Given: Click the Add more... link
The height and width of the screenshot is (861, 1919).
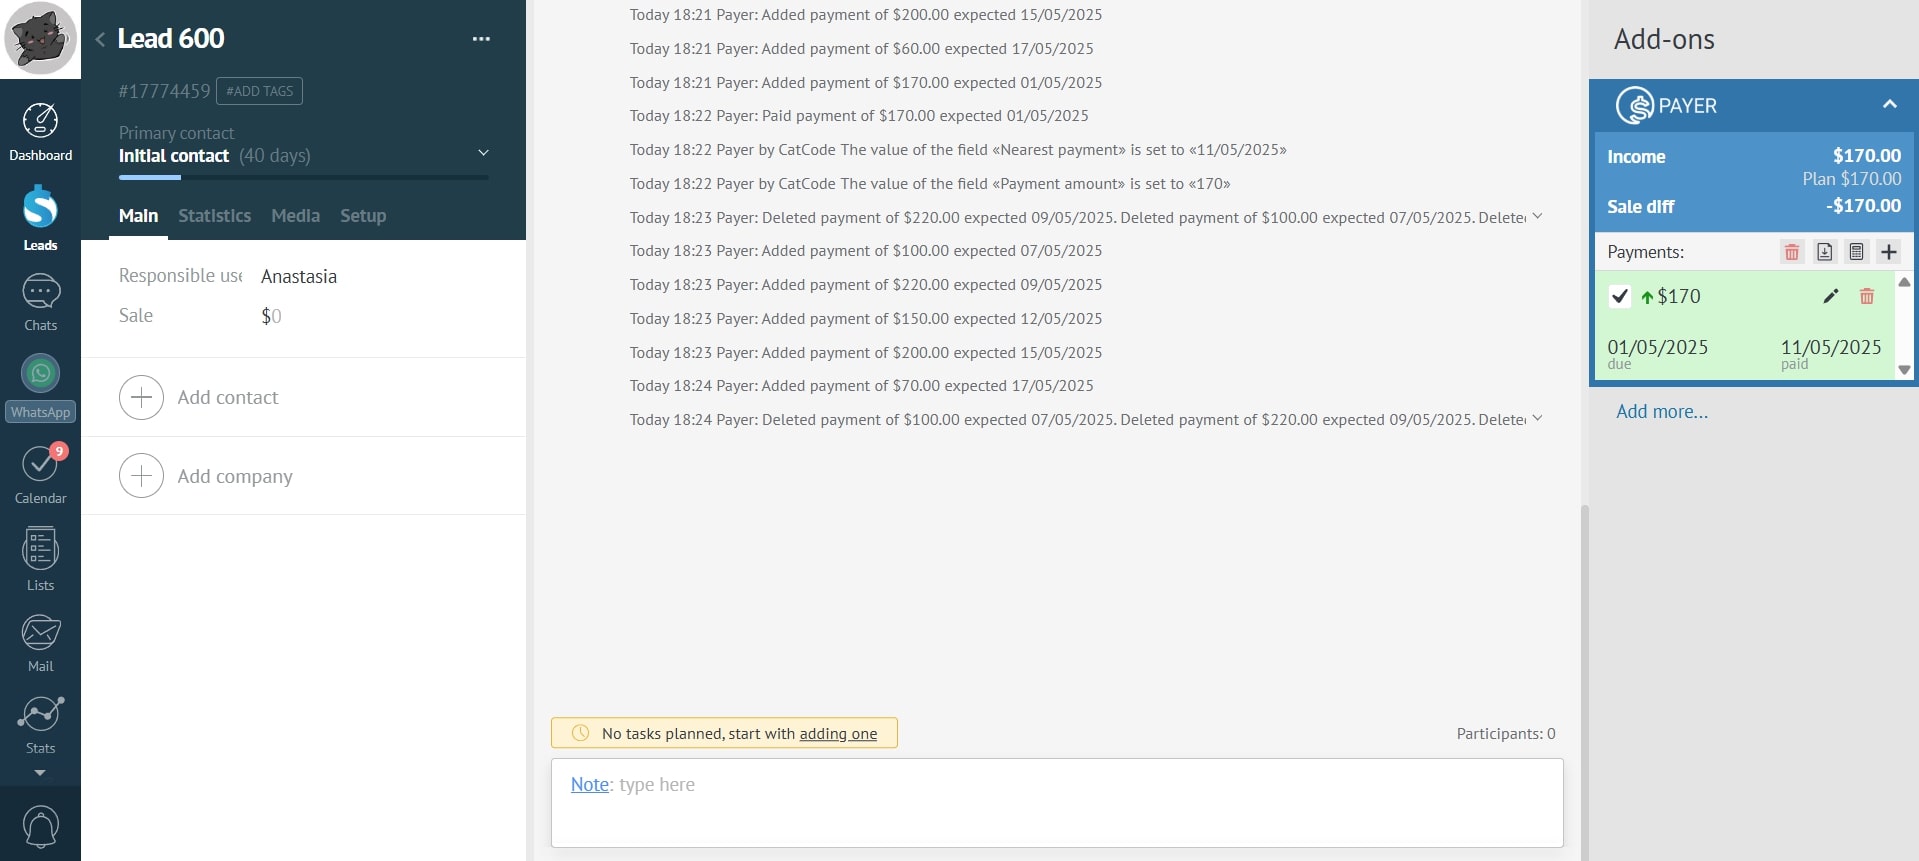Looking at the screenshot, I should click(x=1662, y=411).
